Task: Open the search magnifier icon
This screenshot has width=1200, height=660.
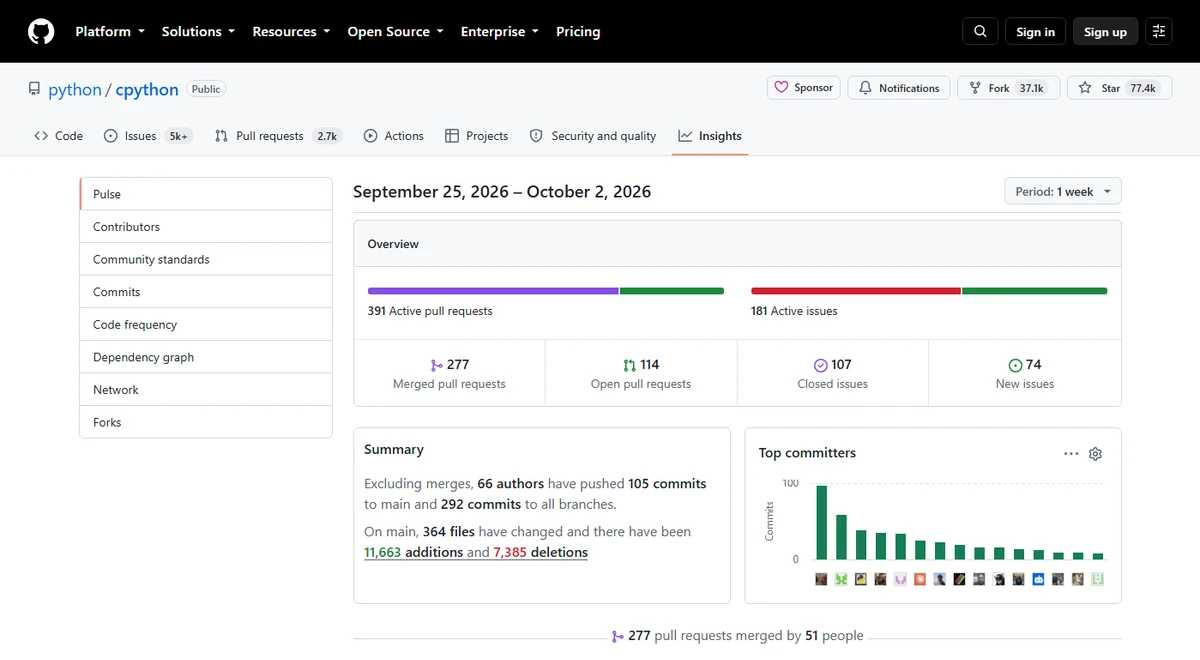Action: coord(980,32)
